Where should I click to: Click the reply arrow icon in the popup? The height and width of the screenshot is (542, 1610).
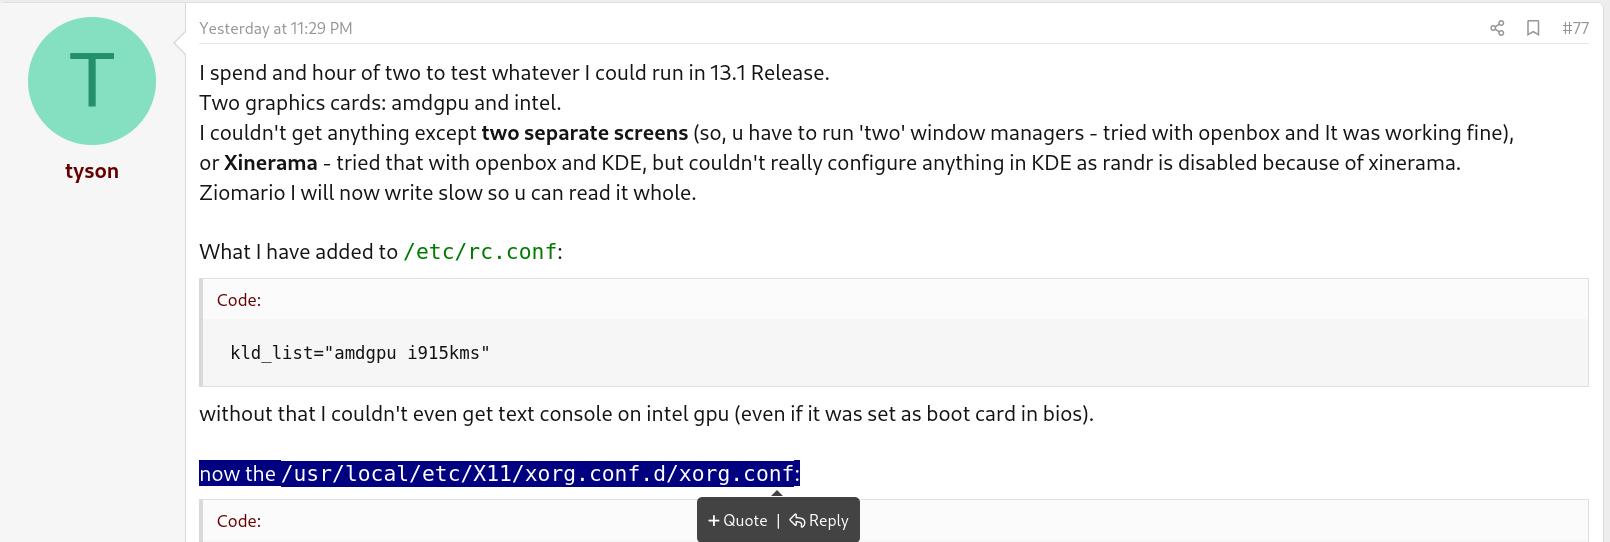[x=797, y=520]
